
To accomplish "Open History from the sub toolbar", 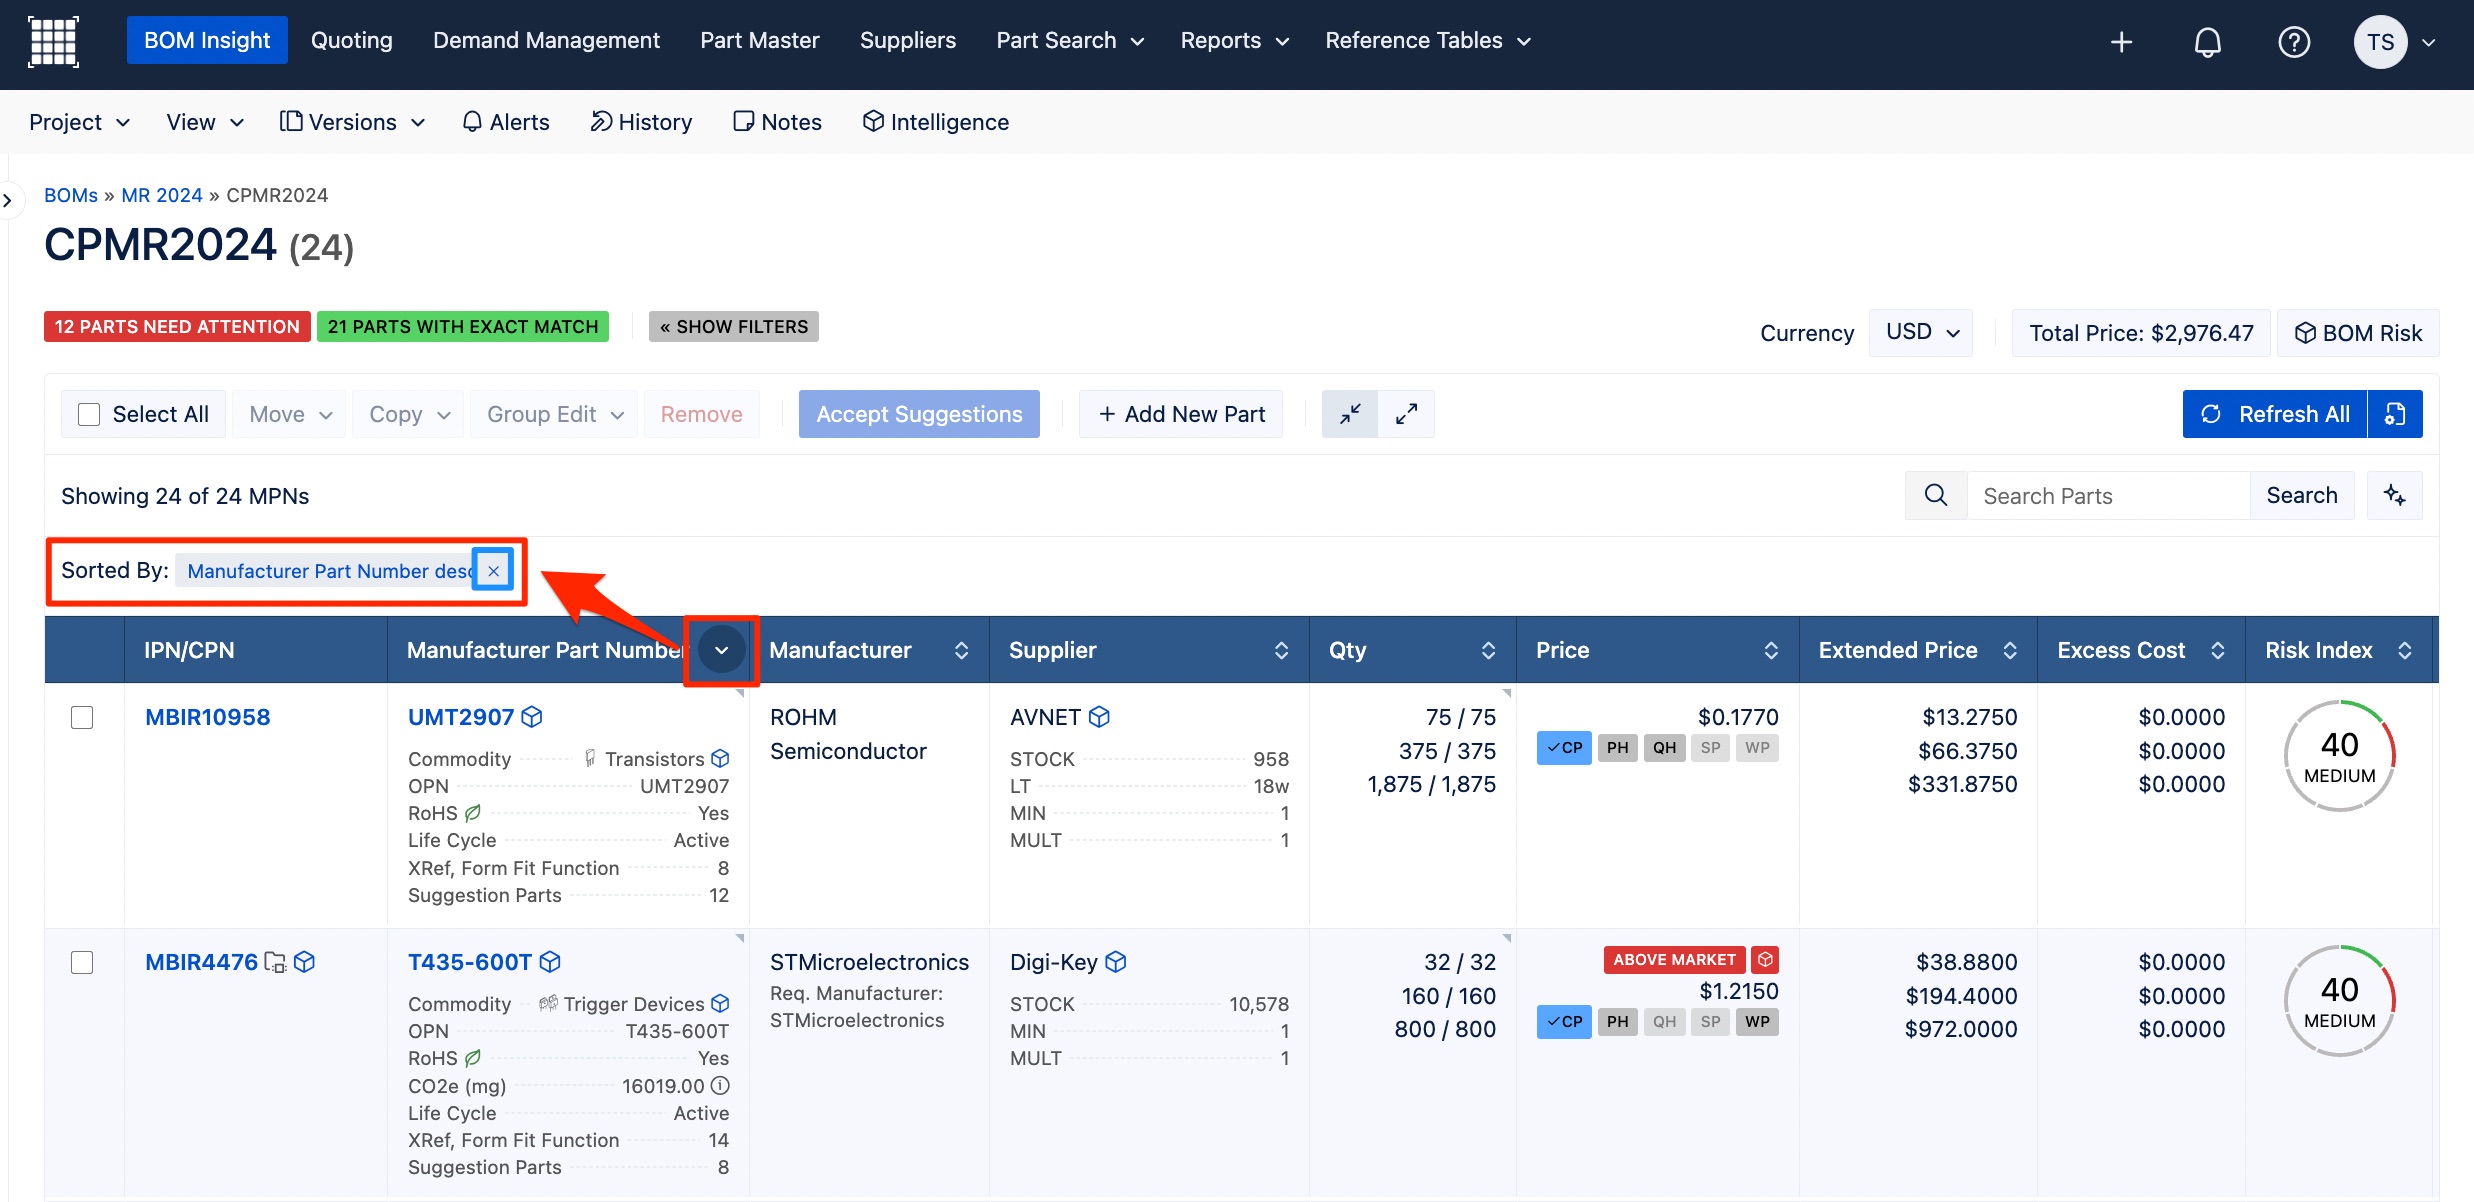I will [x=641, y=122].
